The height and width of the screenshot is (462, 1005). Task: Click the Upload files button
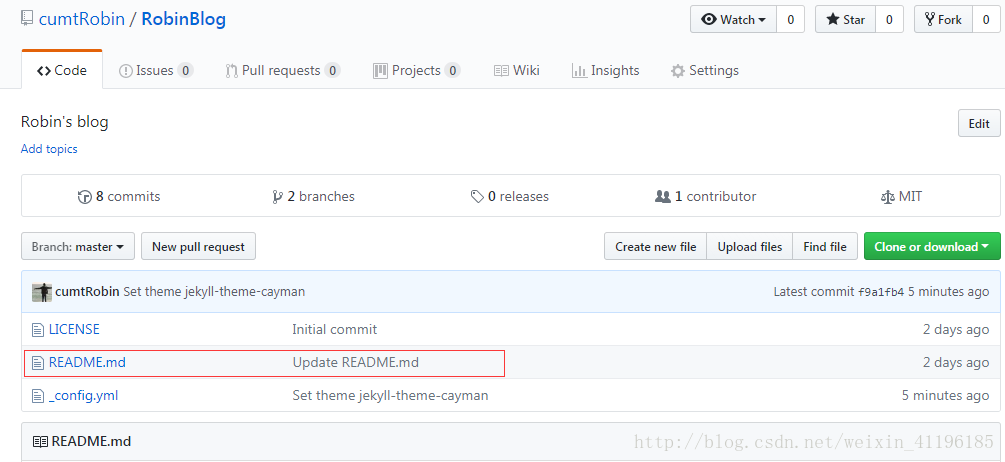750,246
